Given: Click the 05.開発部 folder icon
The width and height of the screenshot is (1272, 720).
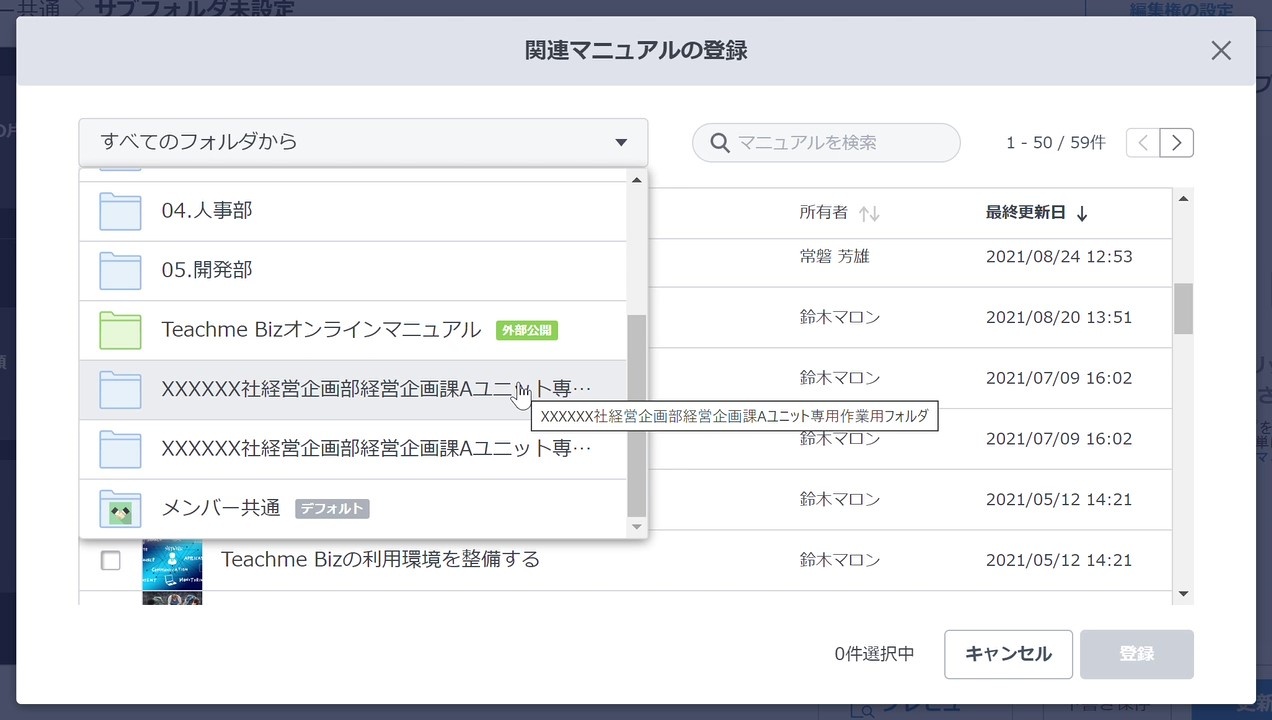Looking at the screenshot, I should [x=120, y=271].
